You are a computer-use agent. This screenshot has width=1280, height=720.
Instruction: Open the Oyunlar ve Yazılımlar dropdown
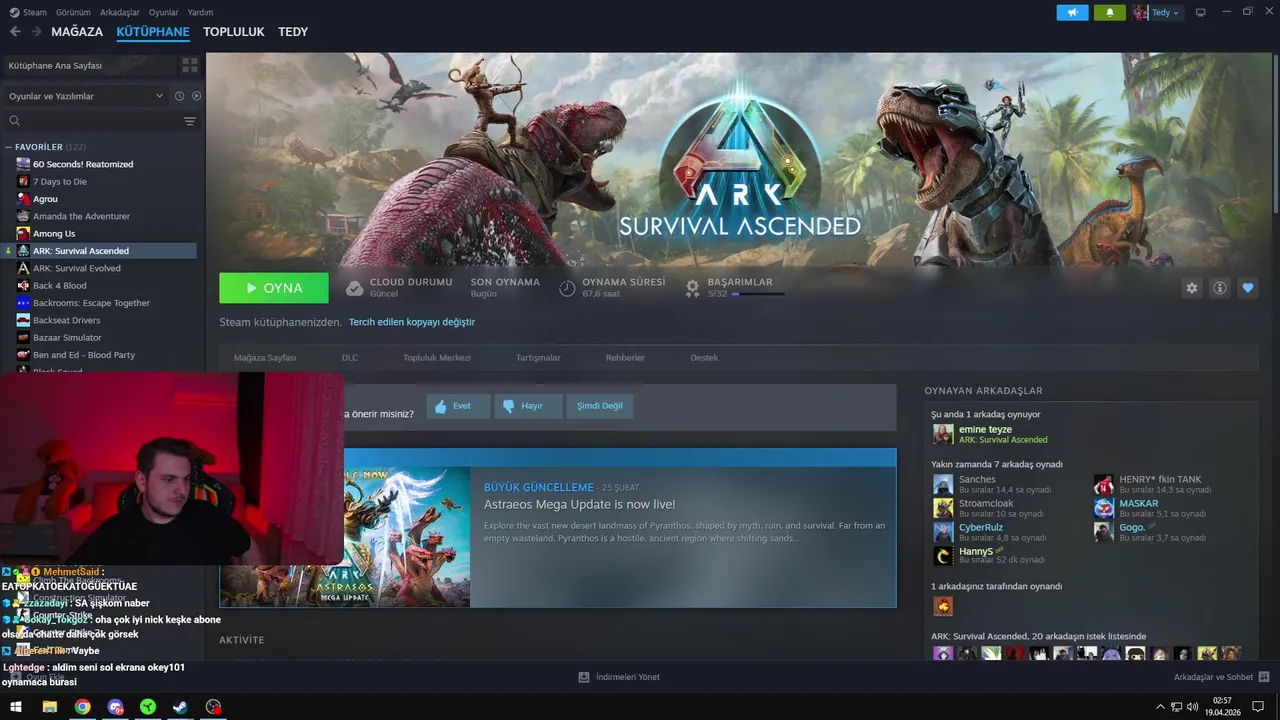86,96
